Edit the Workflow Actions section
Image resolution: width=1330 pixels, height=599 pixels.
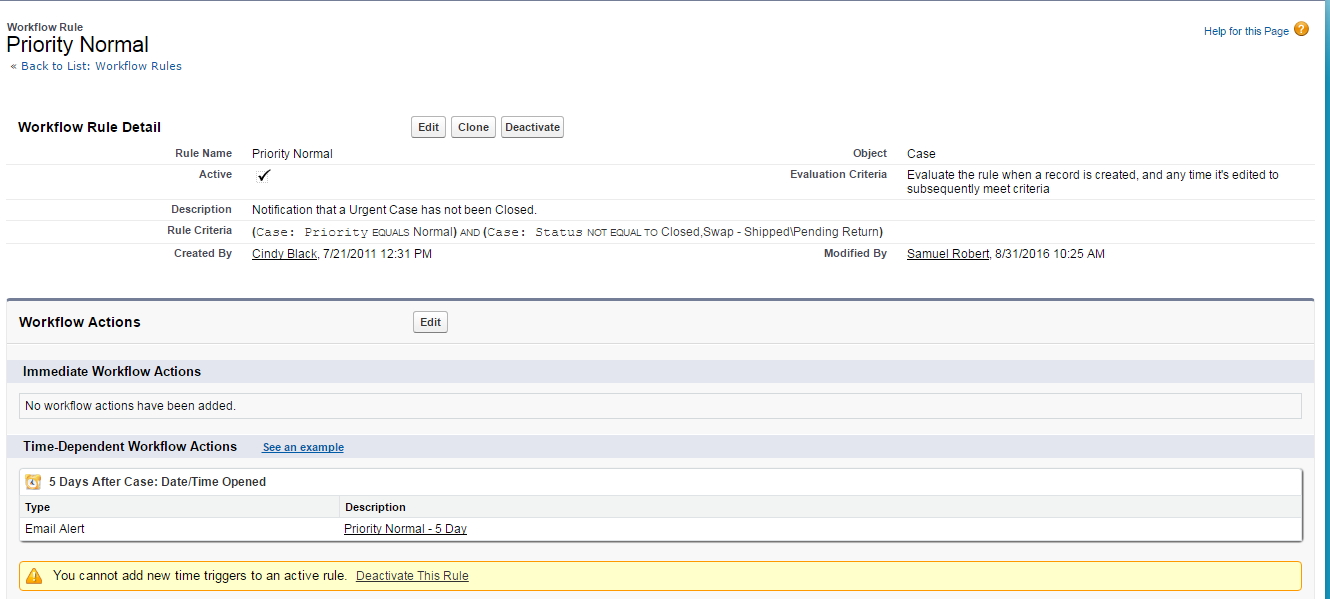point(430,322)
